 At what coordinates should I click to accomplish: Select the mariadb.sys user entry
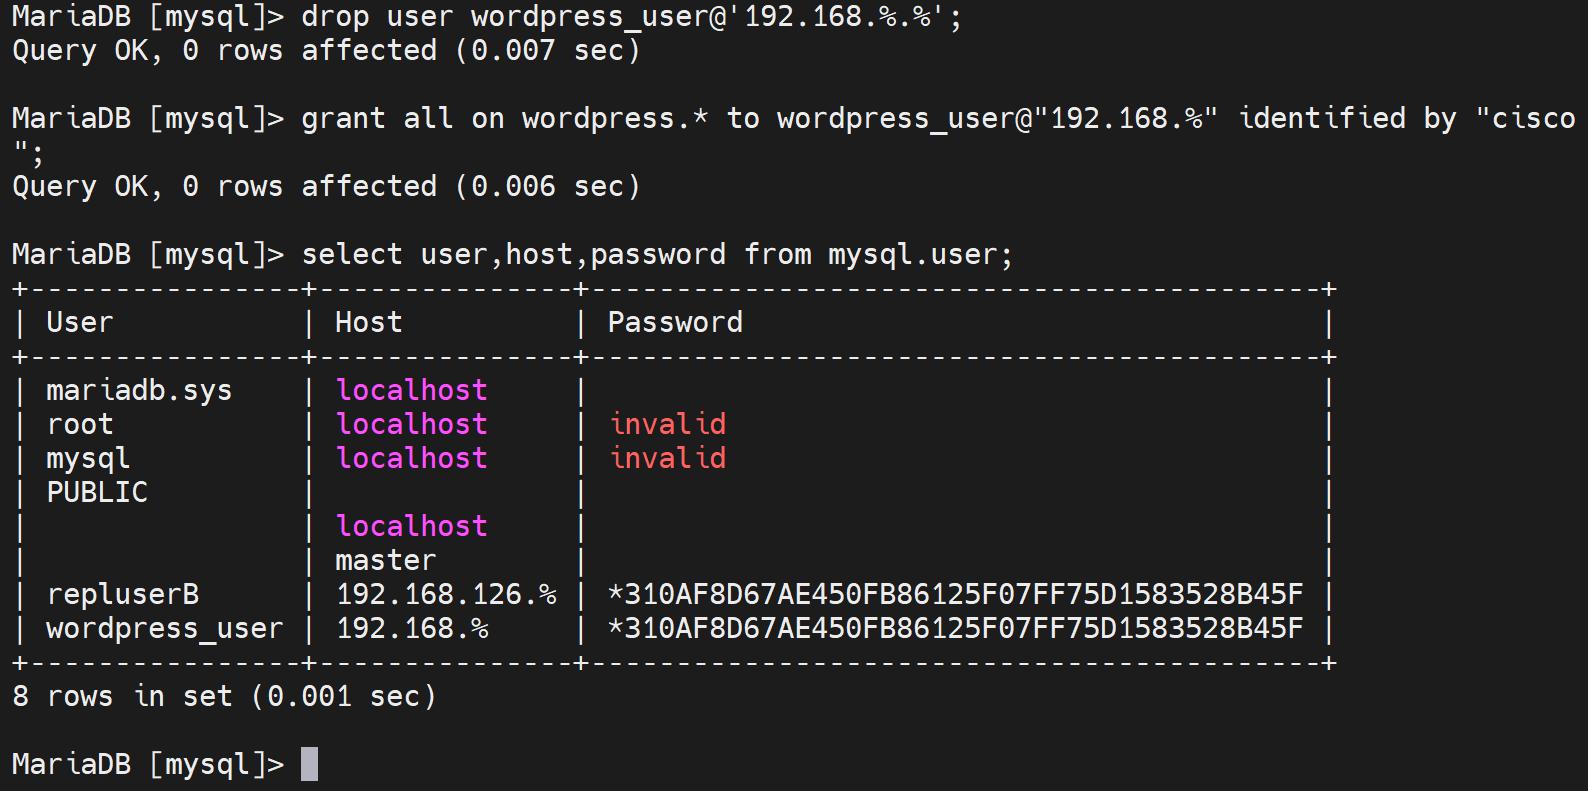[x=139, y=391]
